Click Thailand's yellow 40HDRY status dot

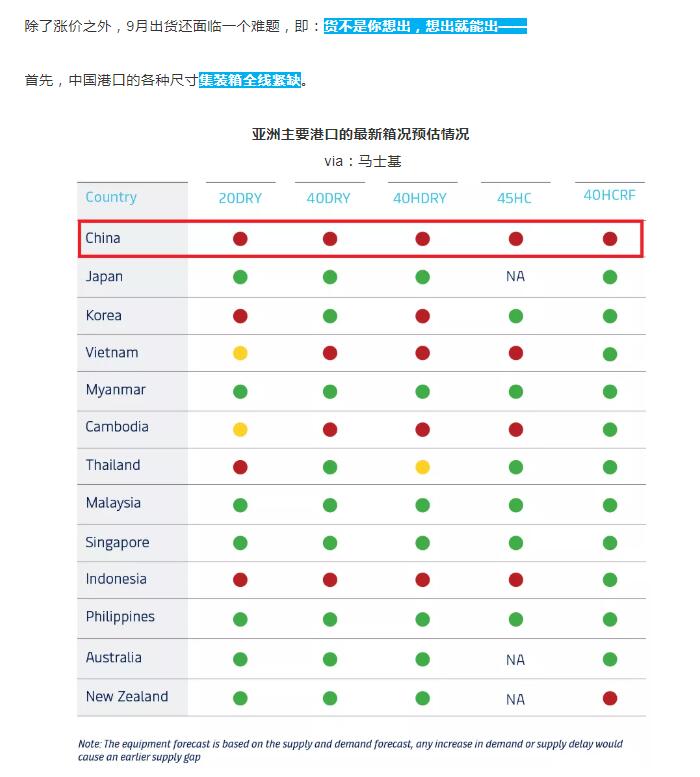coord(422,467)
